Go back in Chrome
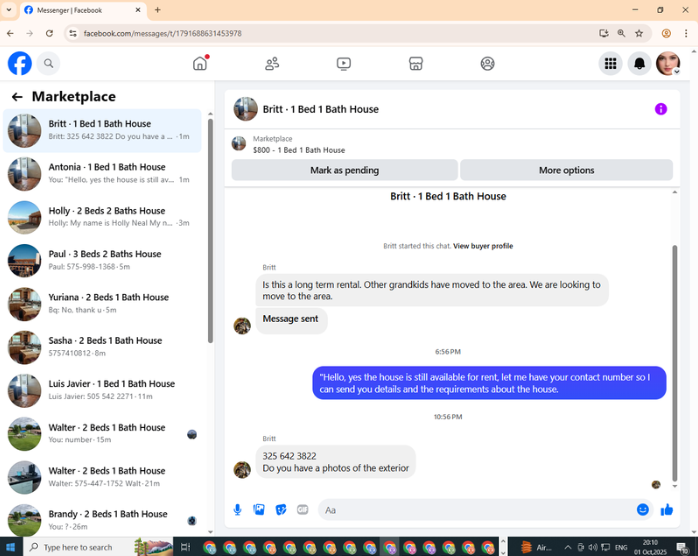The height and width of the screenshot is (556, 698). 10,33
